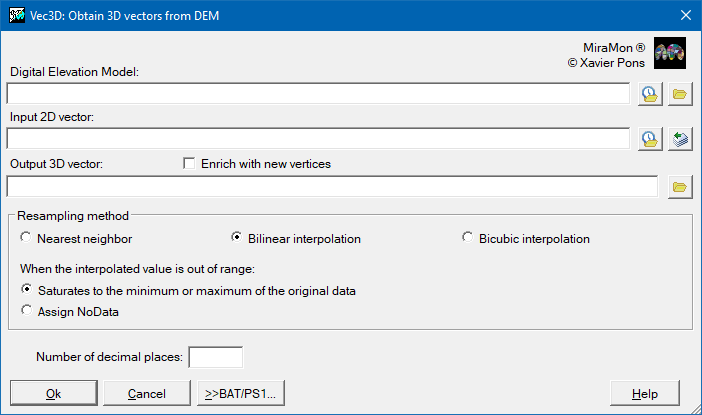702x415 pixels.
Task: Browse folder for Digital Elevation Model file
Action: click(680, 94)
